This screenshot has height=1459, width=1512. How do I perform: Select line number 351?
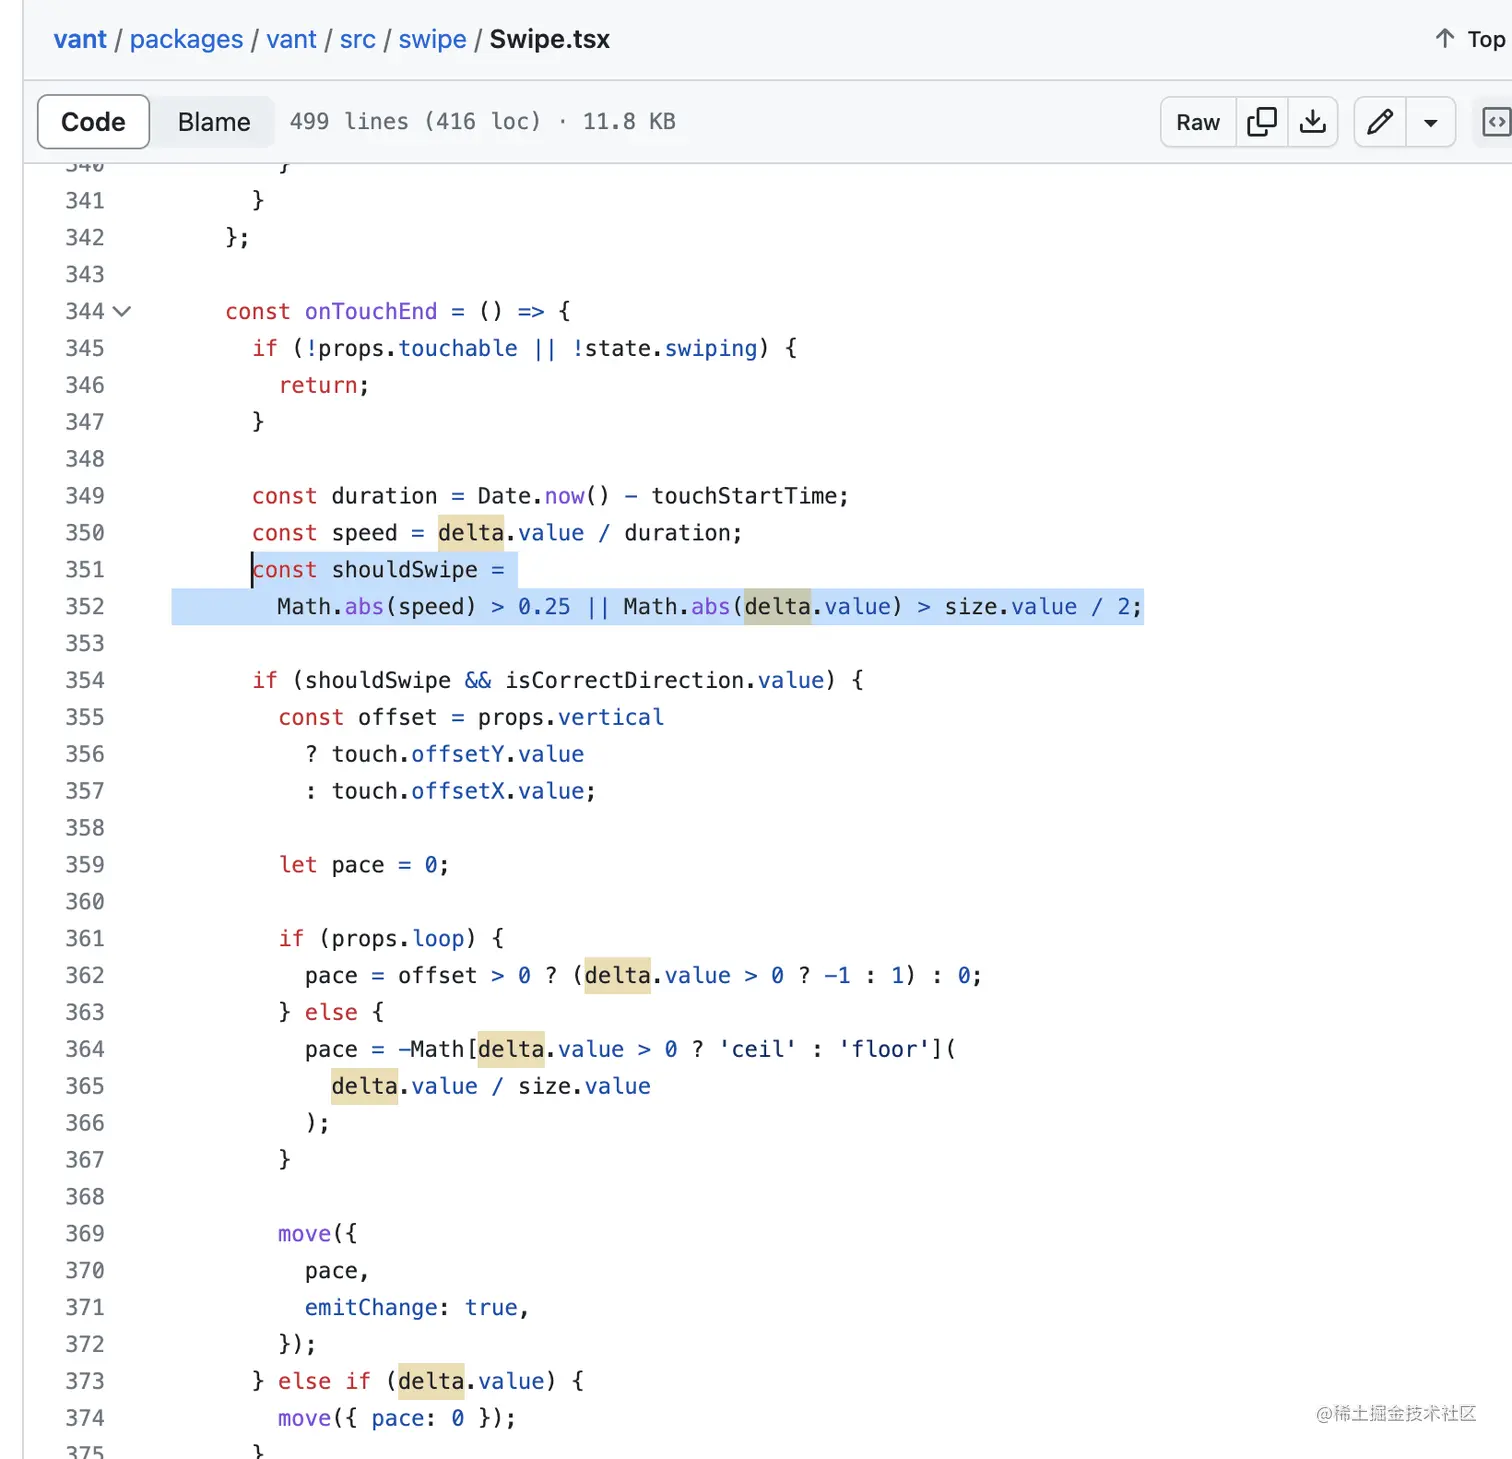pos(85,570)
